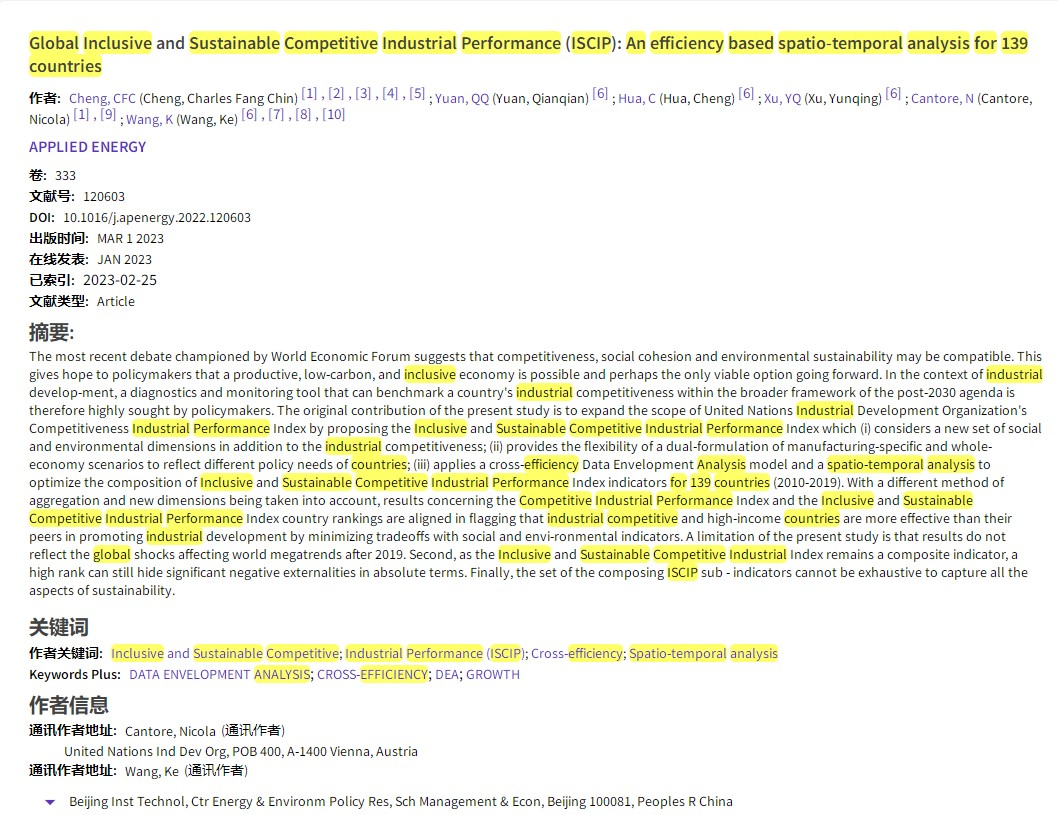Select the author keyword Cross-efficiency
Screen dimensions: 1058x815
pyautogui.click(x=576, y=654)
